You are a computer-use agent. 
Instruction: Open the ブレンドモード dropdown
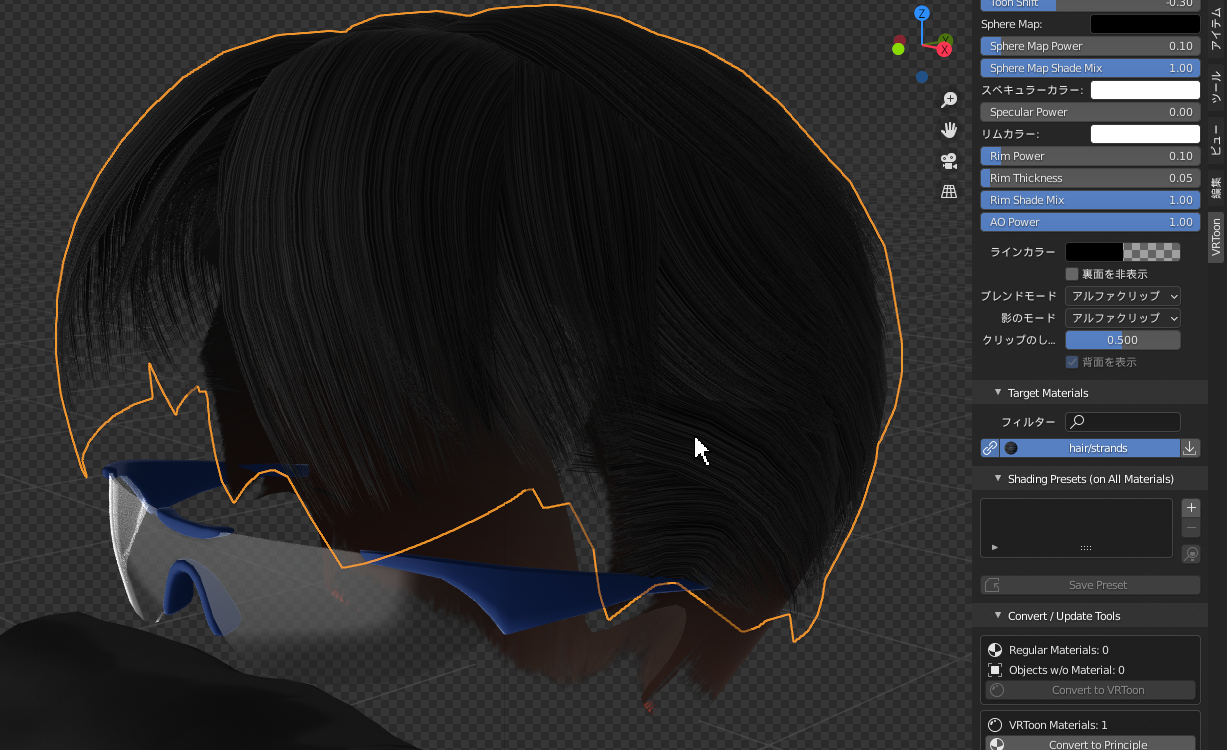click(1123, 296)
